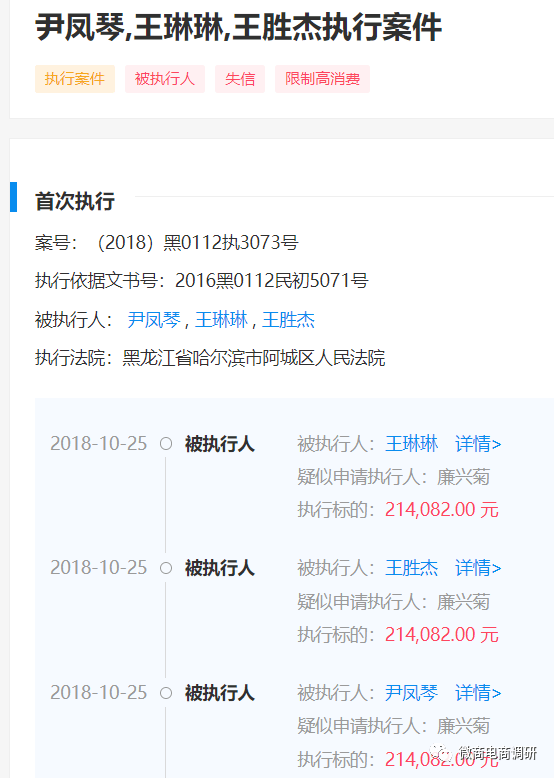Open 尹凤琴 link in third timeline entry
This screenshot has width=554, height=778.
[412, 693]
